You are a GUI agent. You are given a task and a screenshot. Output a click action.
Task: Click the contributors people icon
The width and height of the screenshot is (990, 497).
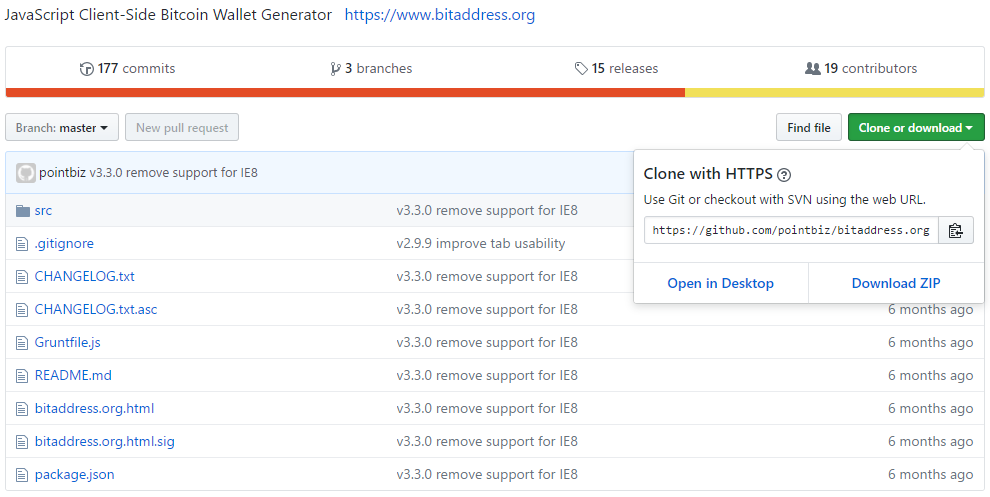pos(813,68)
